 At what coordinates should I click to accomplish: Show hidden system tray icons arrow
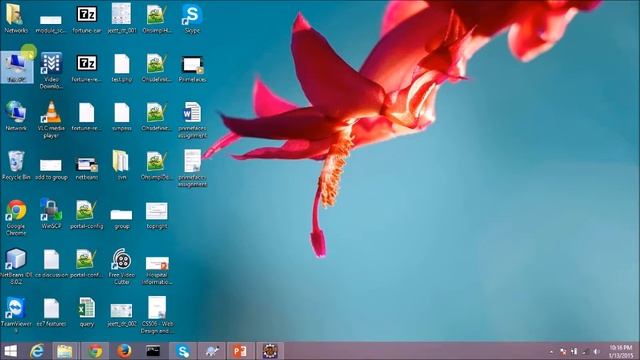click(x=551, y=351)
